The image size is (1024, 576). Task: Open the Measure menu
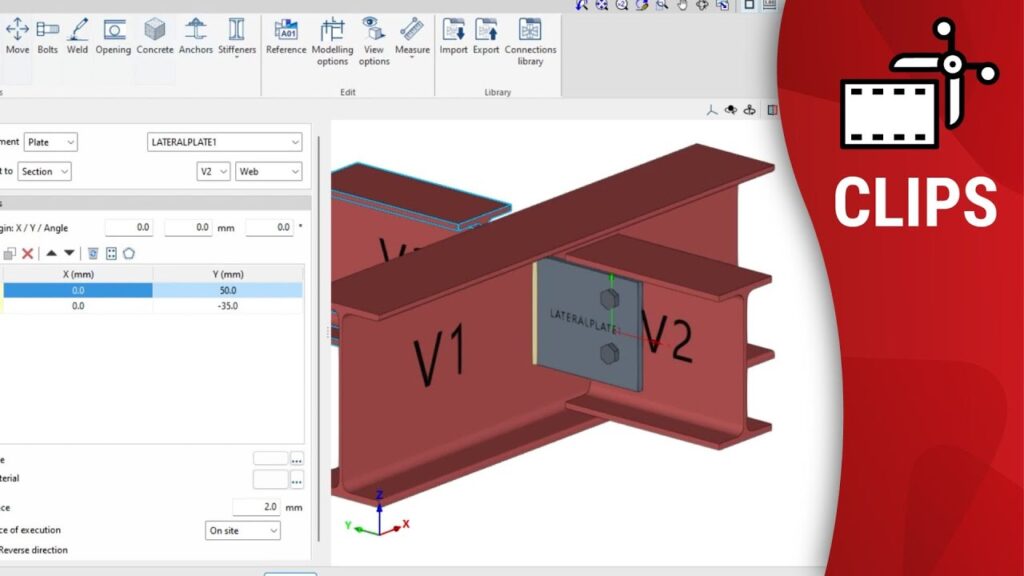point(412,41)
